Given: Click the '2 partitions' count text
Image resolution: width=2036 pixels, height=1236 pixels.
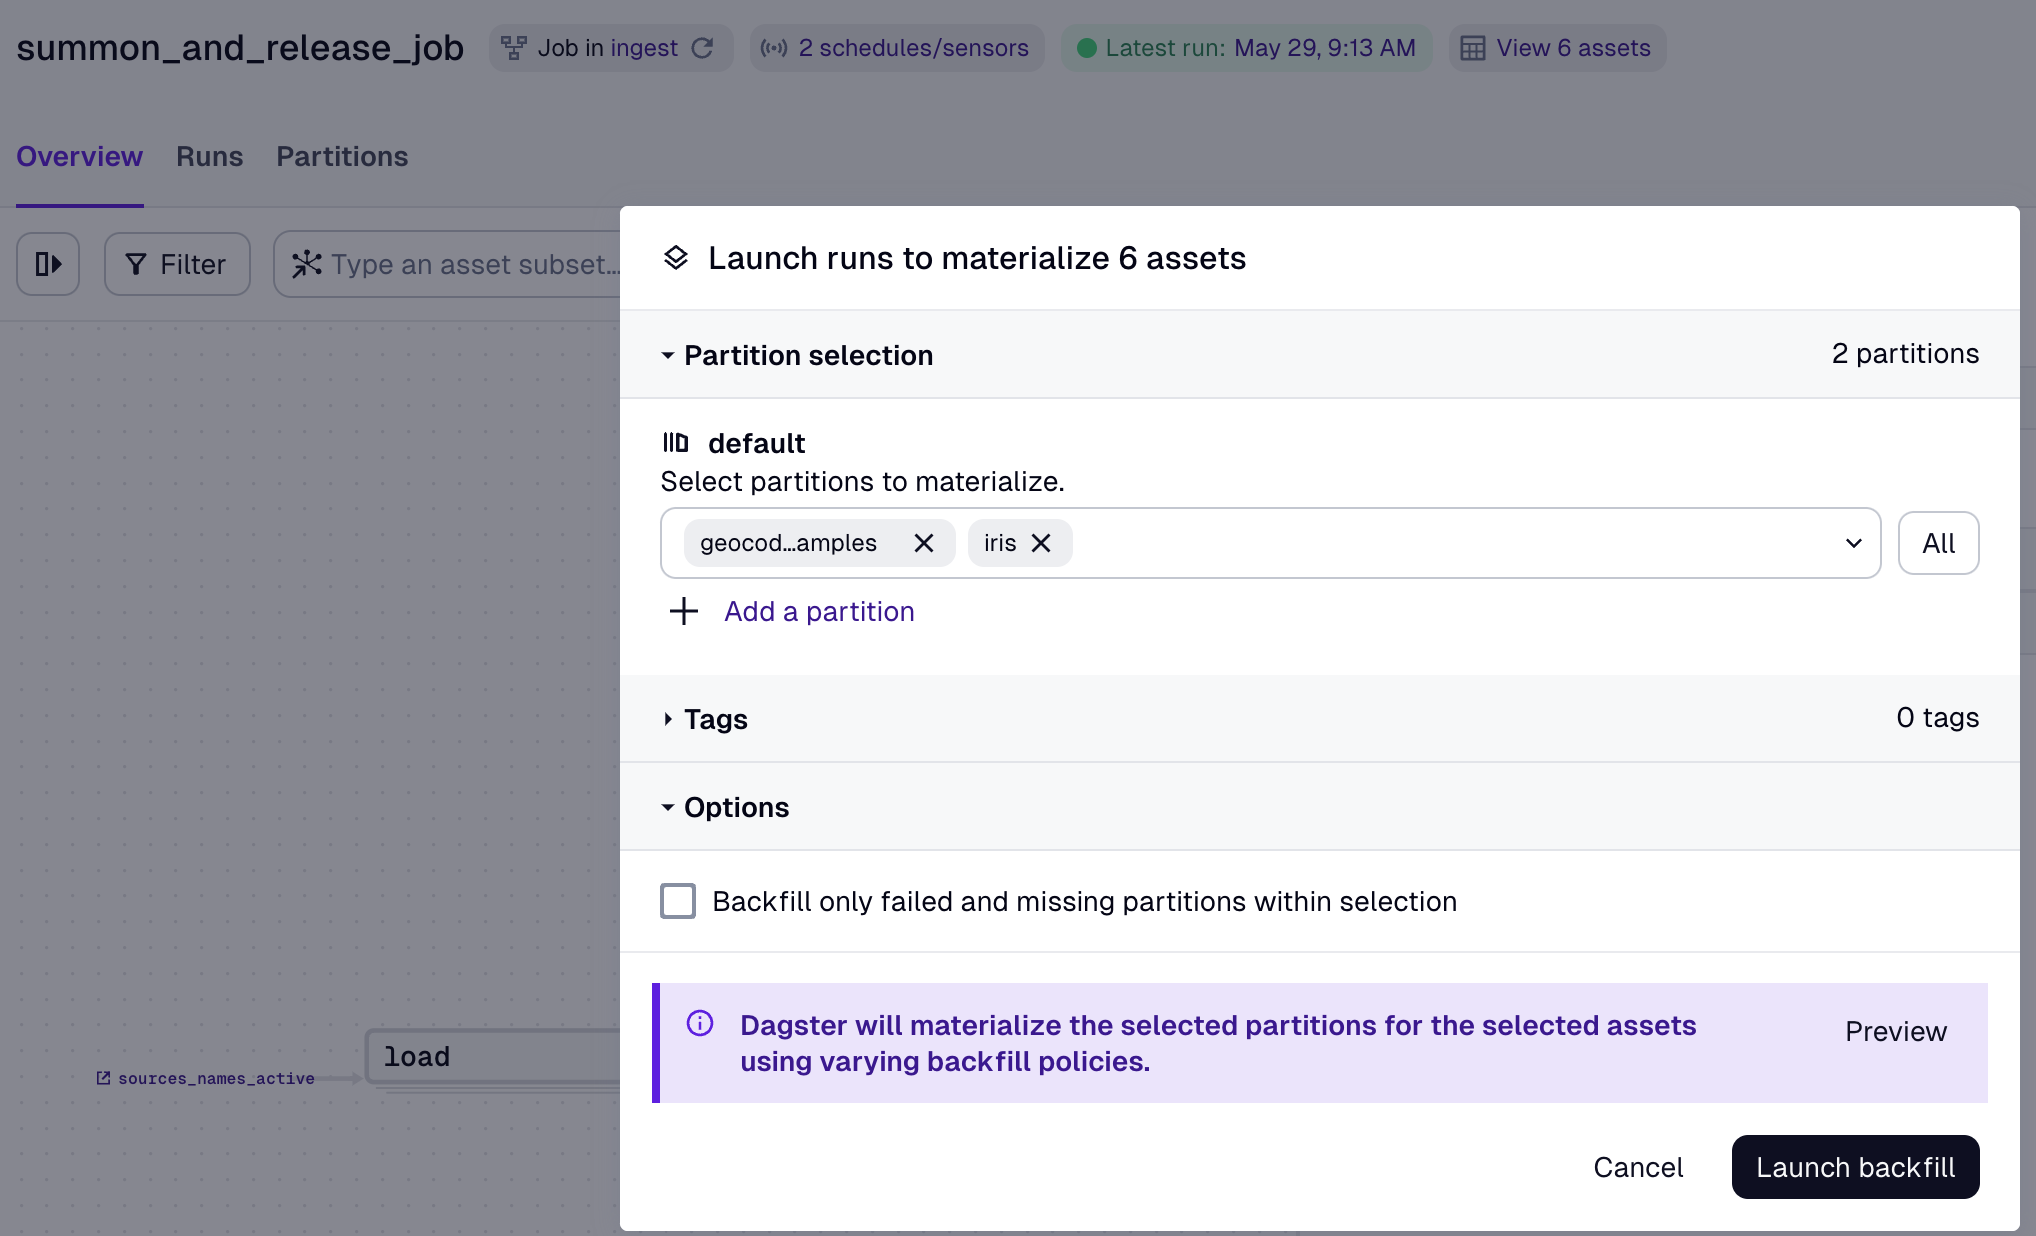Looking at the screenshot, I should pyautogui.click(x=1905, y=353).
